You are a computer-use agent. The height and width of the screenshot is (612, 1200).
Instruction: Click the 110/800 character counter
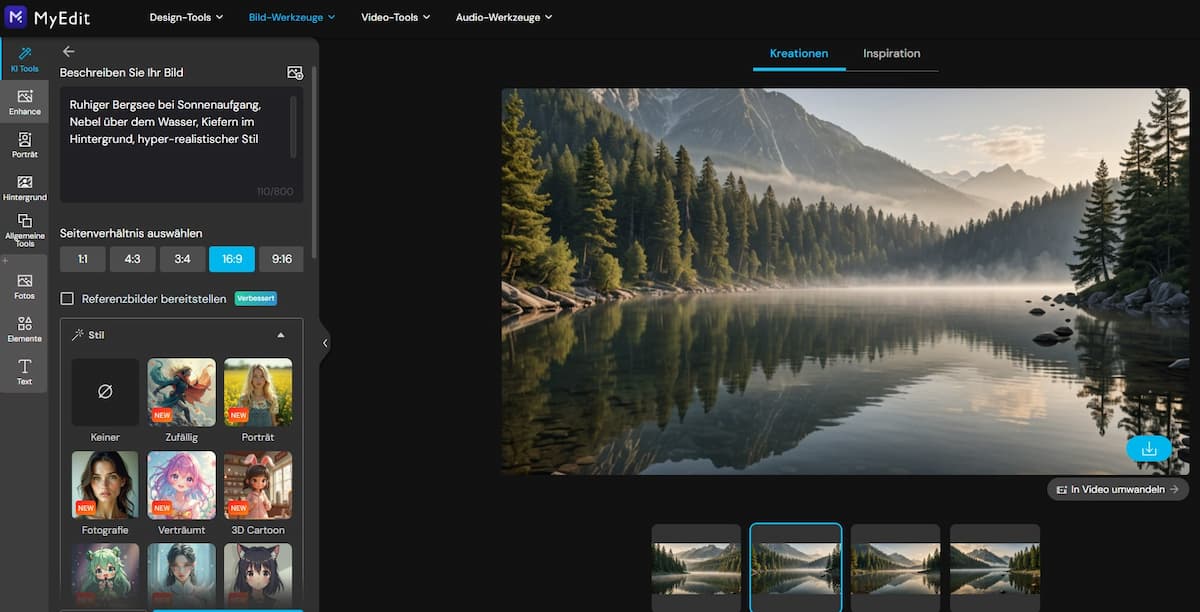click(x=276, y=191)
